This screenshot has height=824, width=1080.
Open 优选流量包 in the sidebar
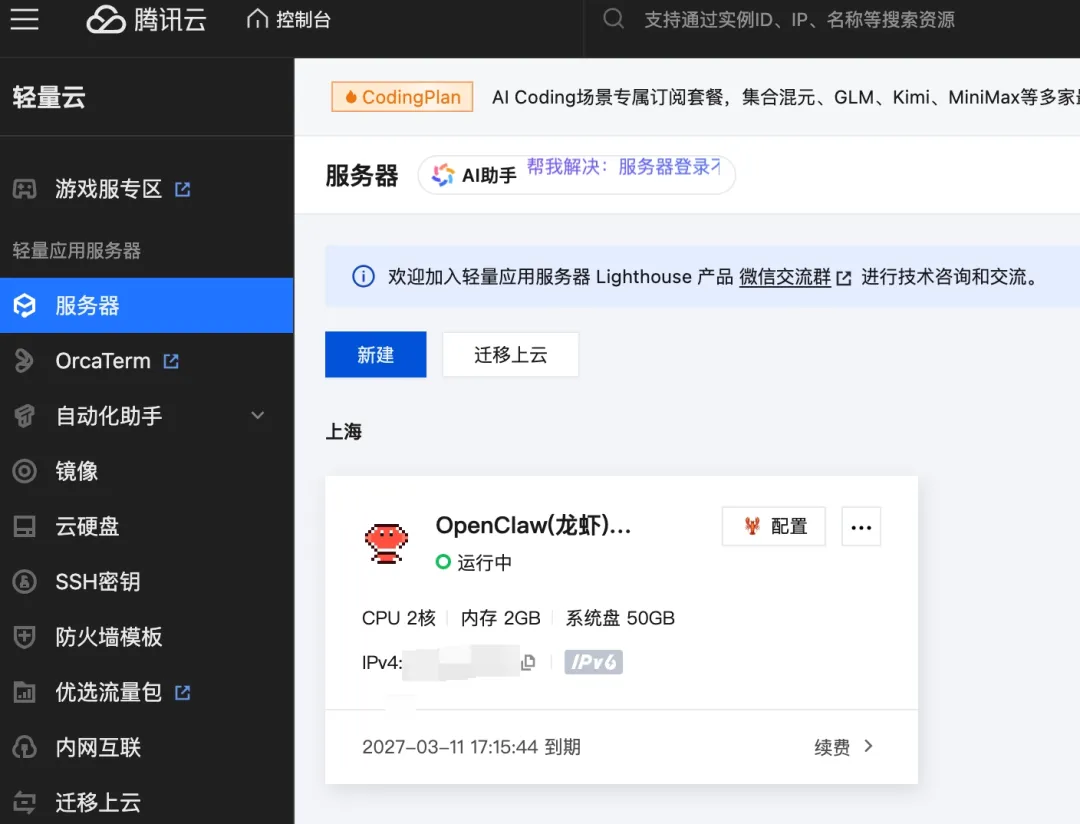point(108,692)
